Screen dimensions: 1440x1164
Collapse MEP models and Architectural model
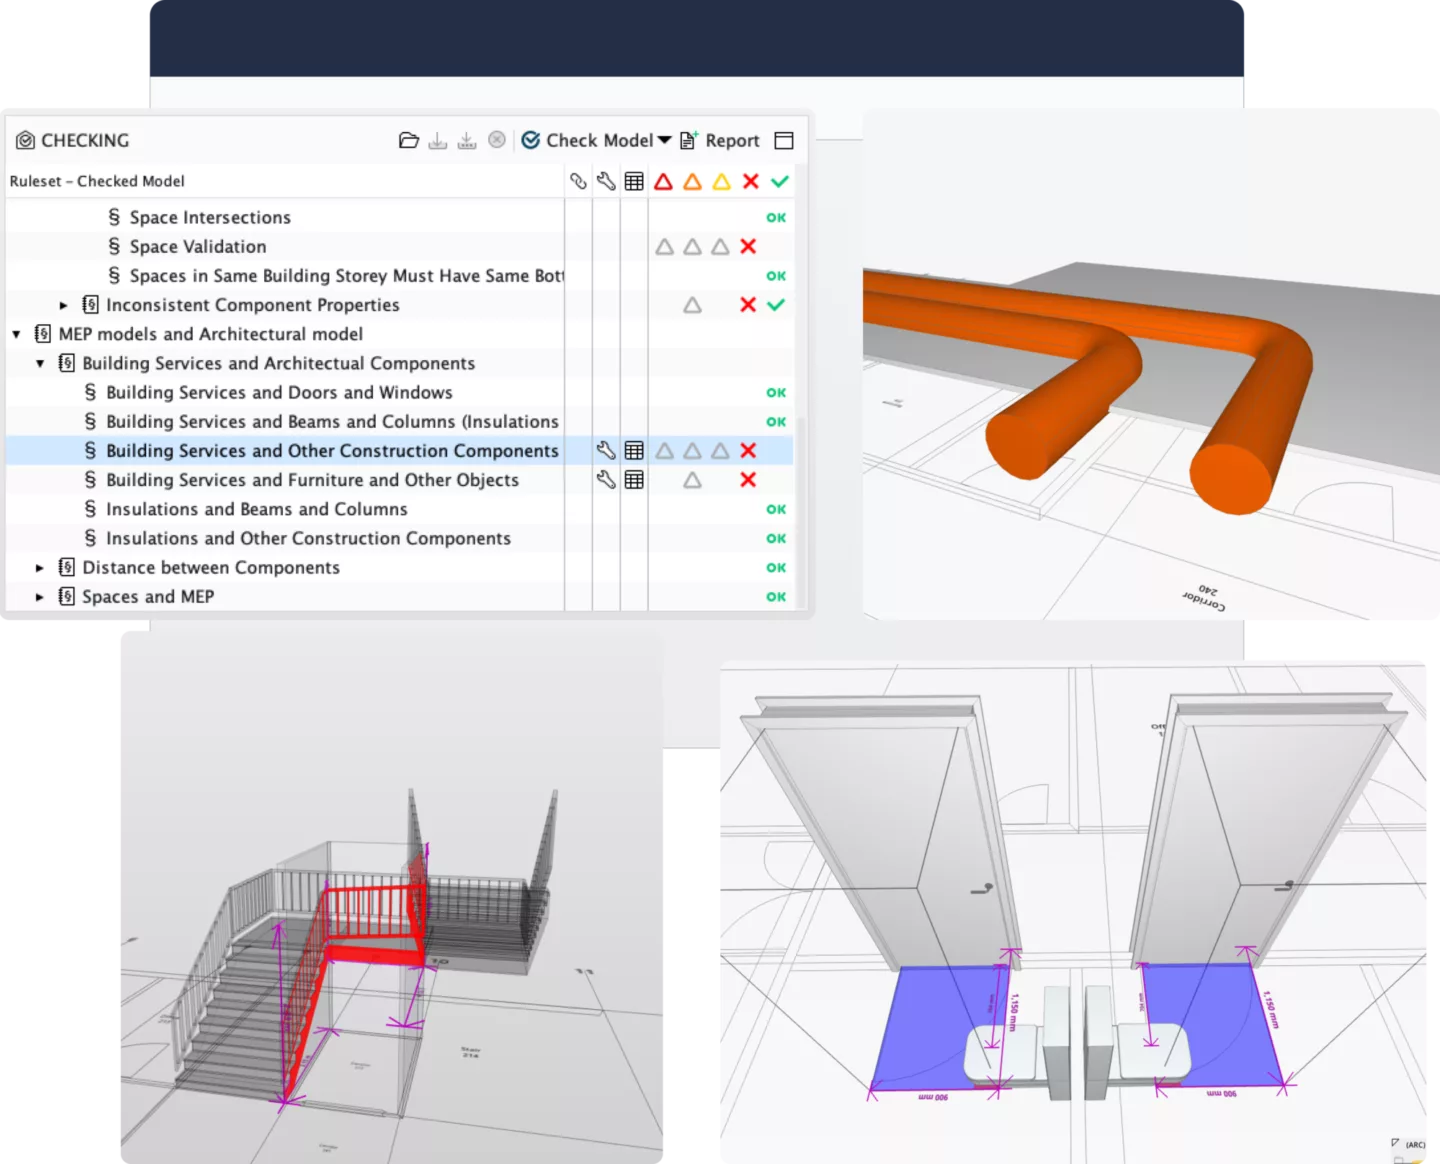click(x=16, y=334)
